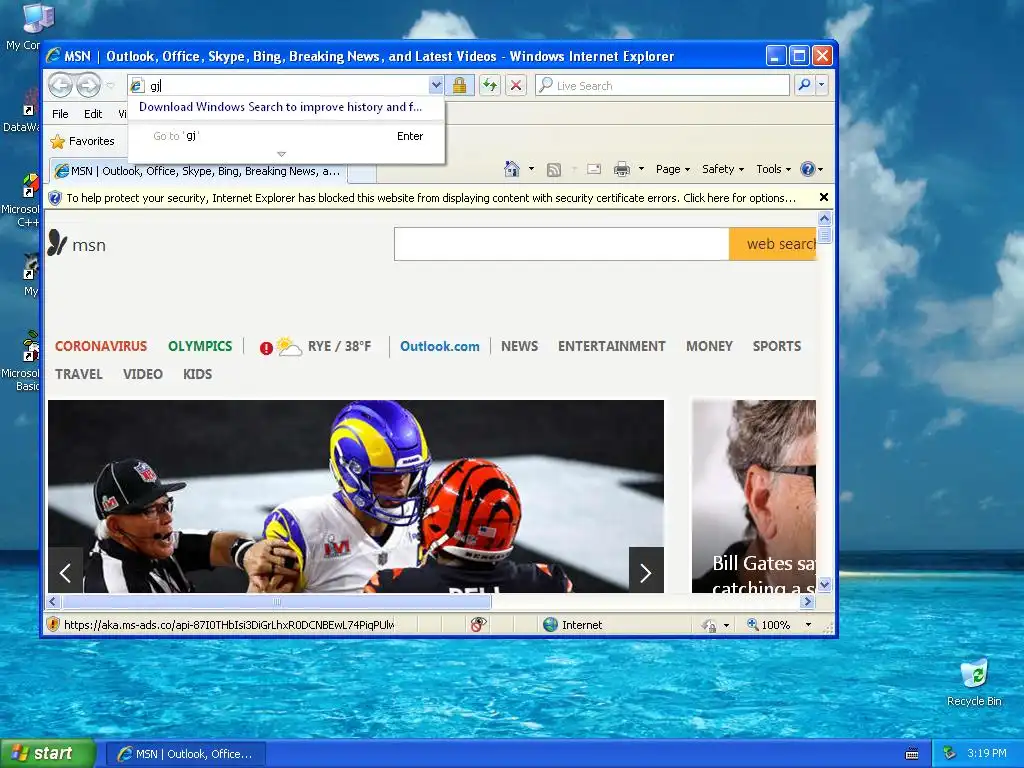Expand the Home button dropdown arrow
This screenshot has height=768, width=1024.
(x=531, y=169)
